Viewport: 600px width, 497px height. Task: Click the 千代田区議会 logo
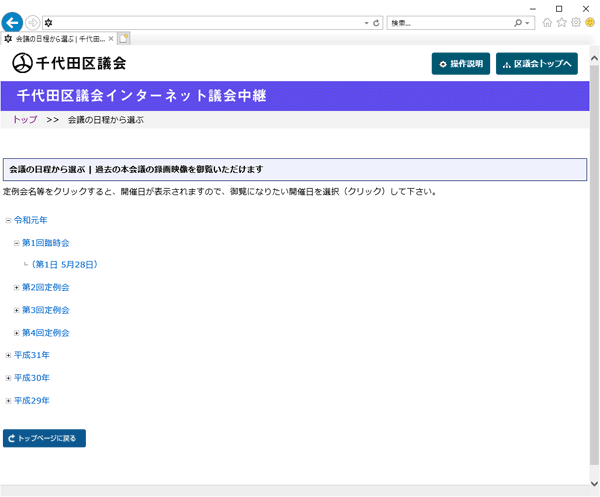point(69,63)
